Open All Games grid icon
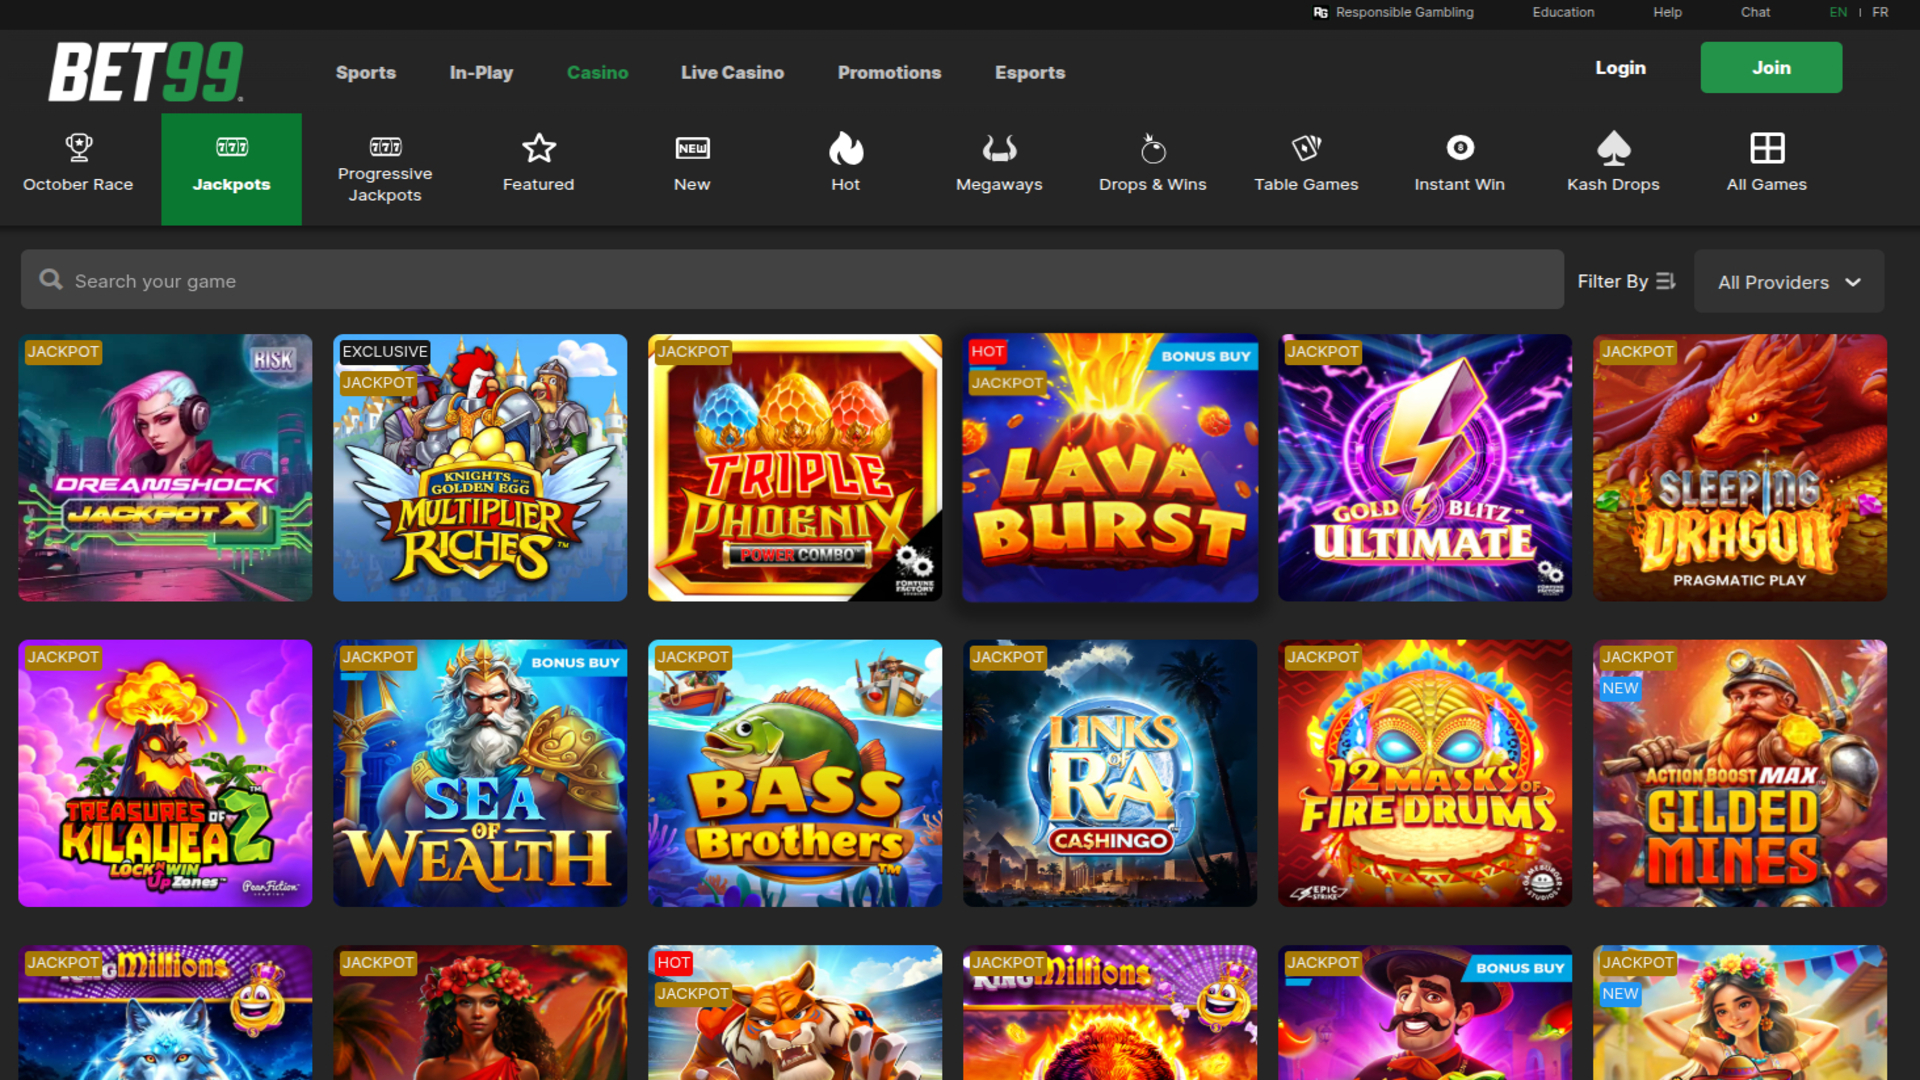This screenshot has width=1920, height=1080. [1766, 148]
